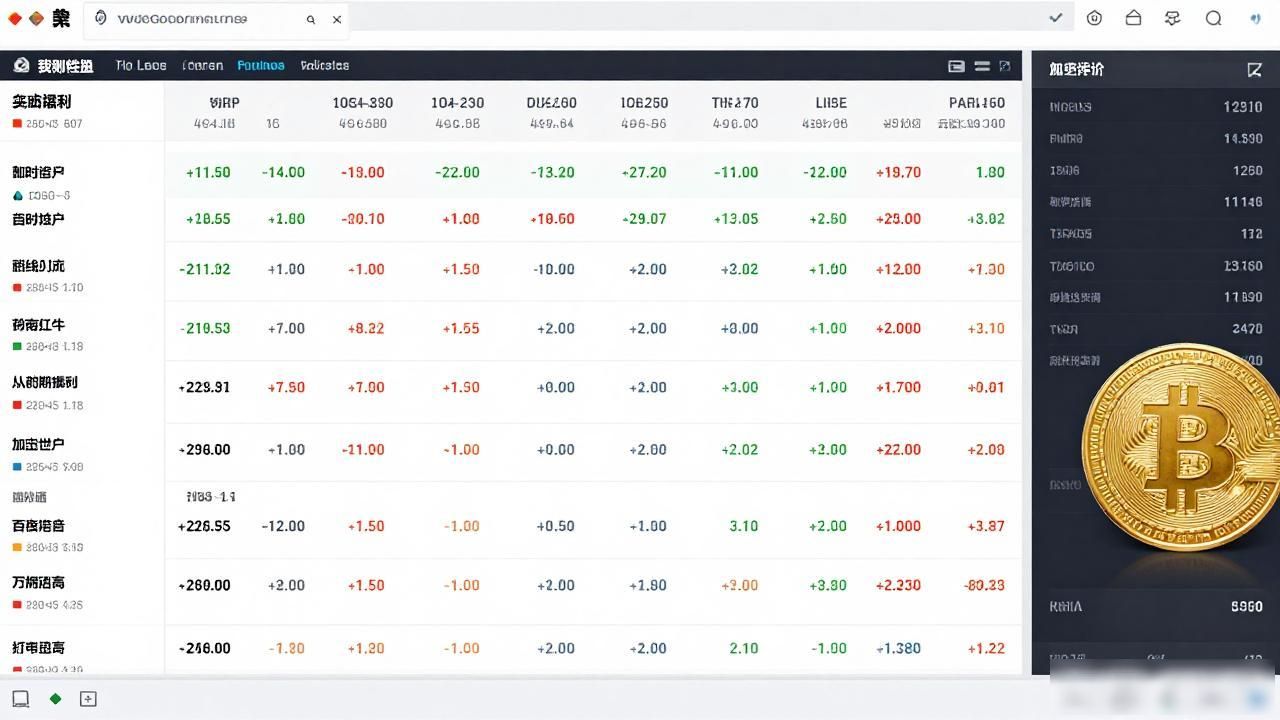Click the monitor icon in the bottom bar

(20, 699)
